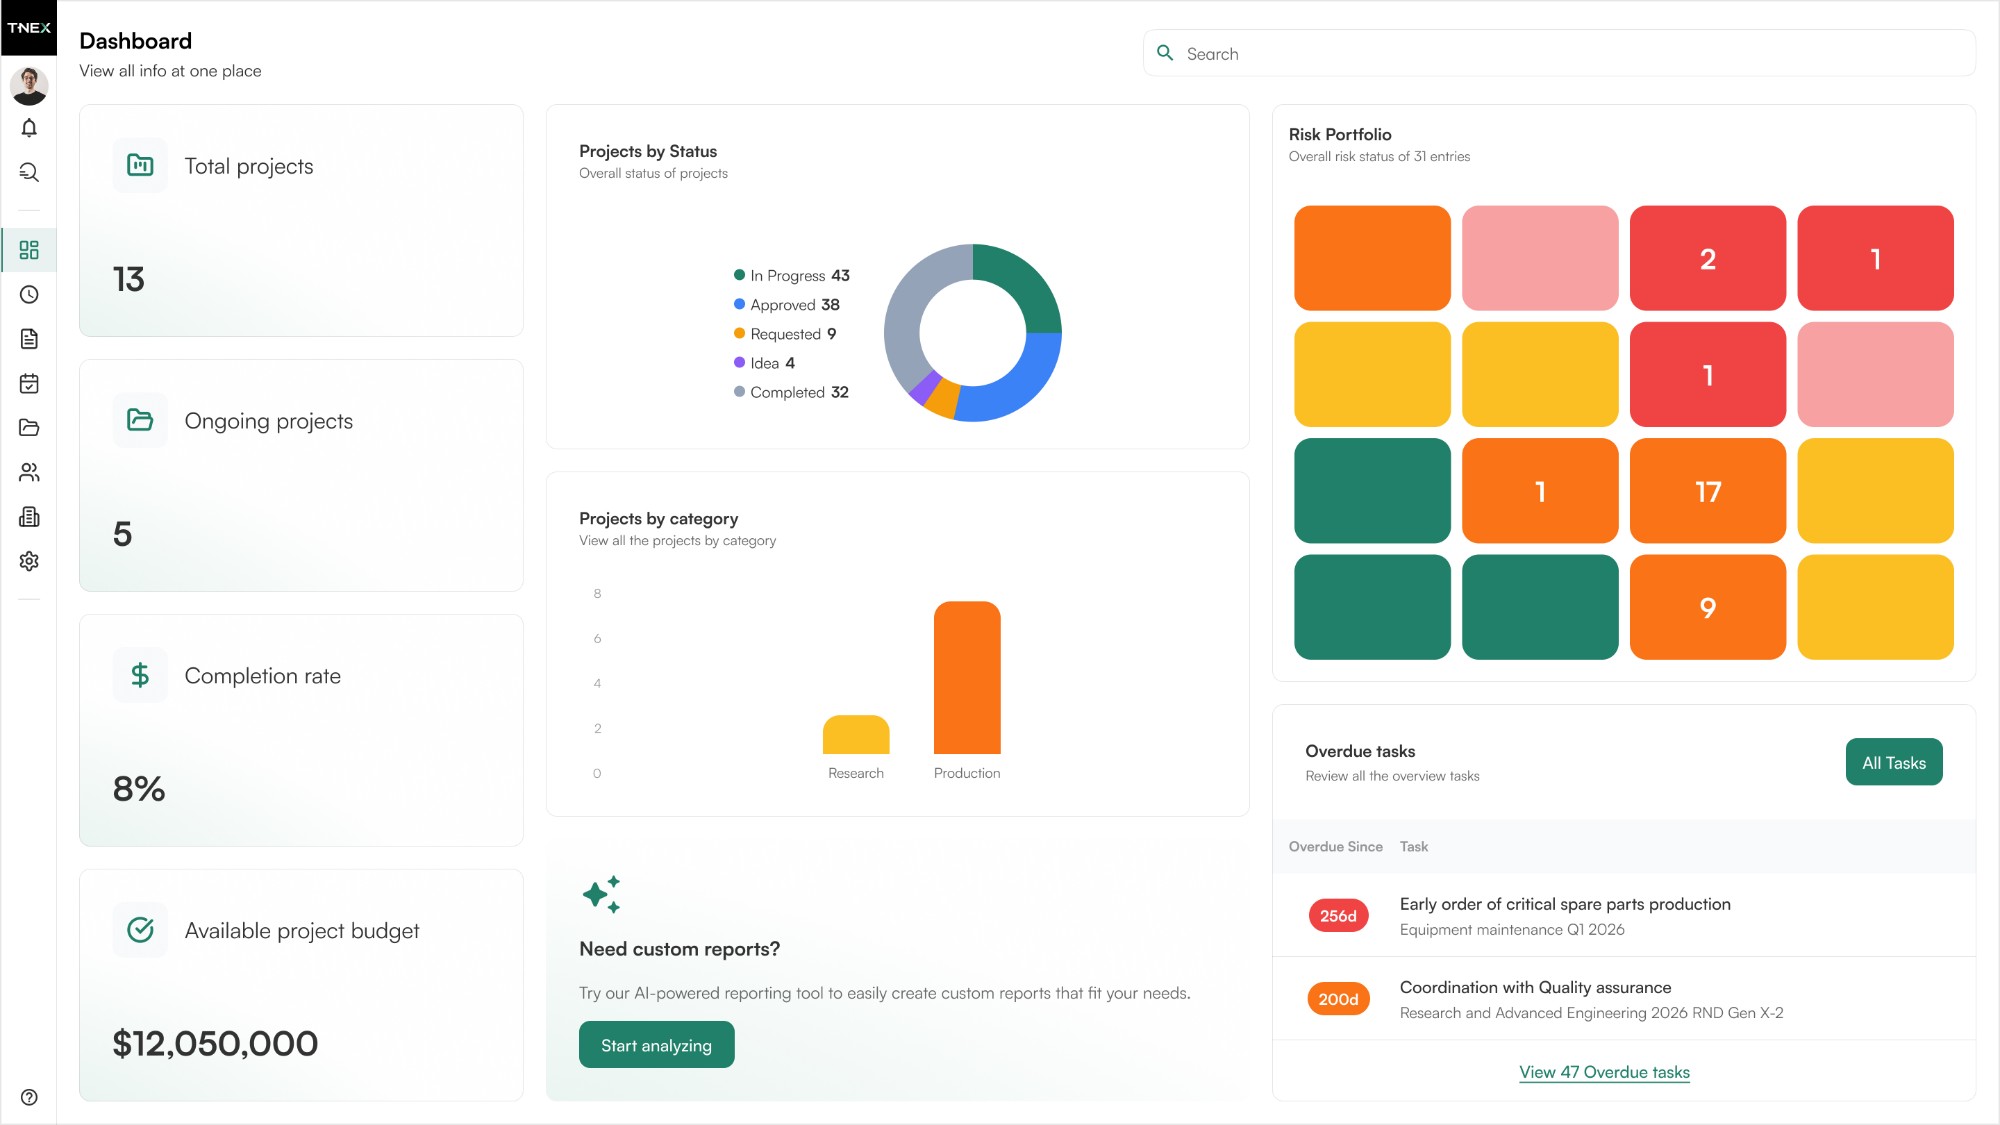Open the clock history icon in sidebar

(x=29, y=294)
